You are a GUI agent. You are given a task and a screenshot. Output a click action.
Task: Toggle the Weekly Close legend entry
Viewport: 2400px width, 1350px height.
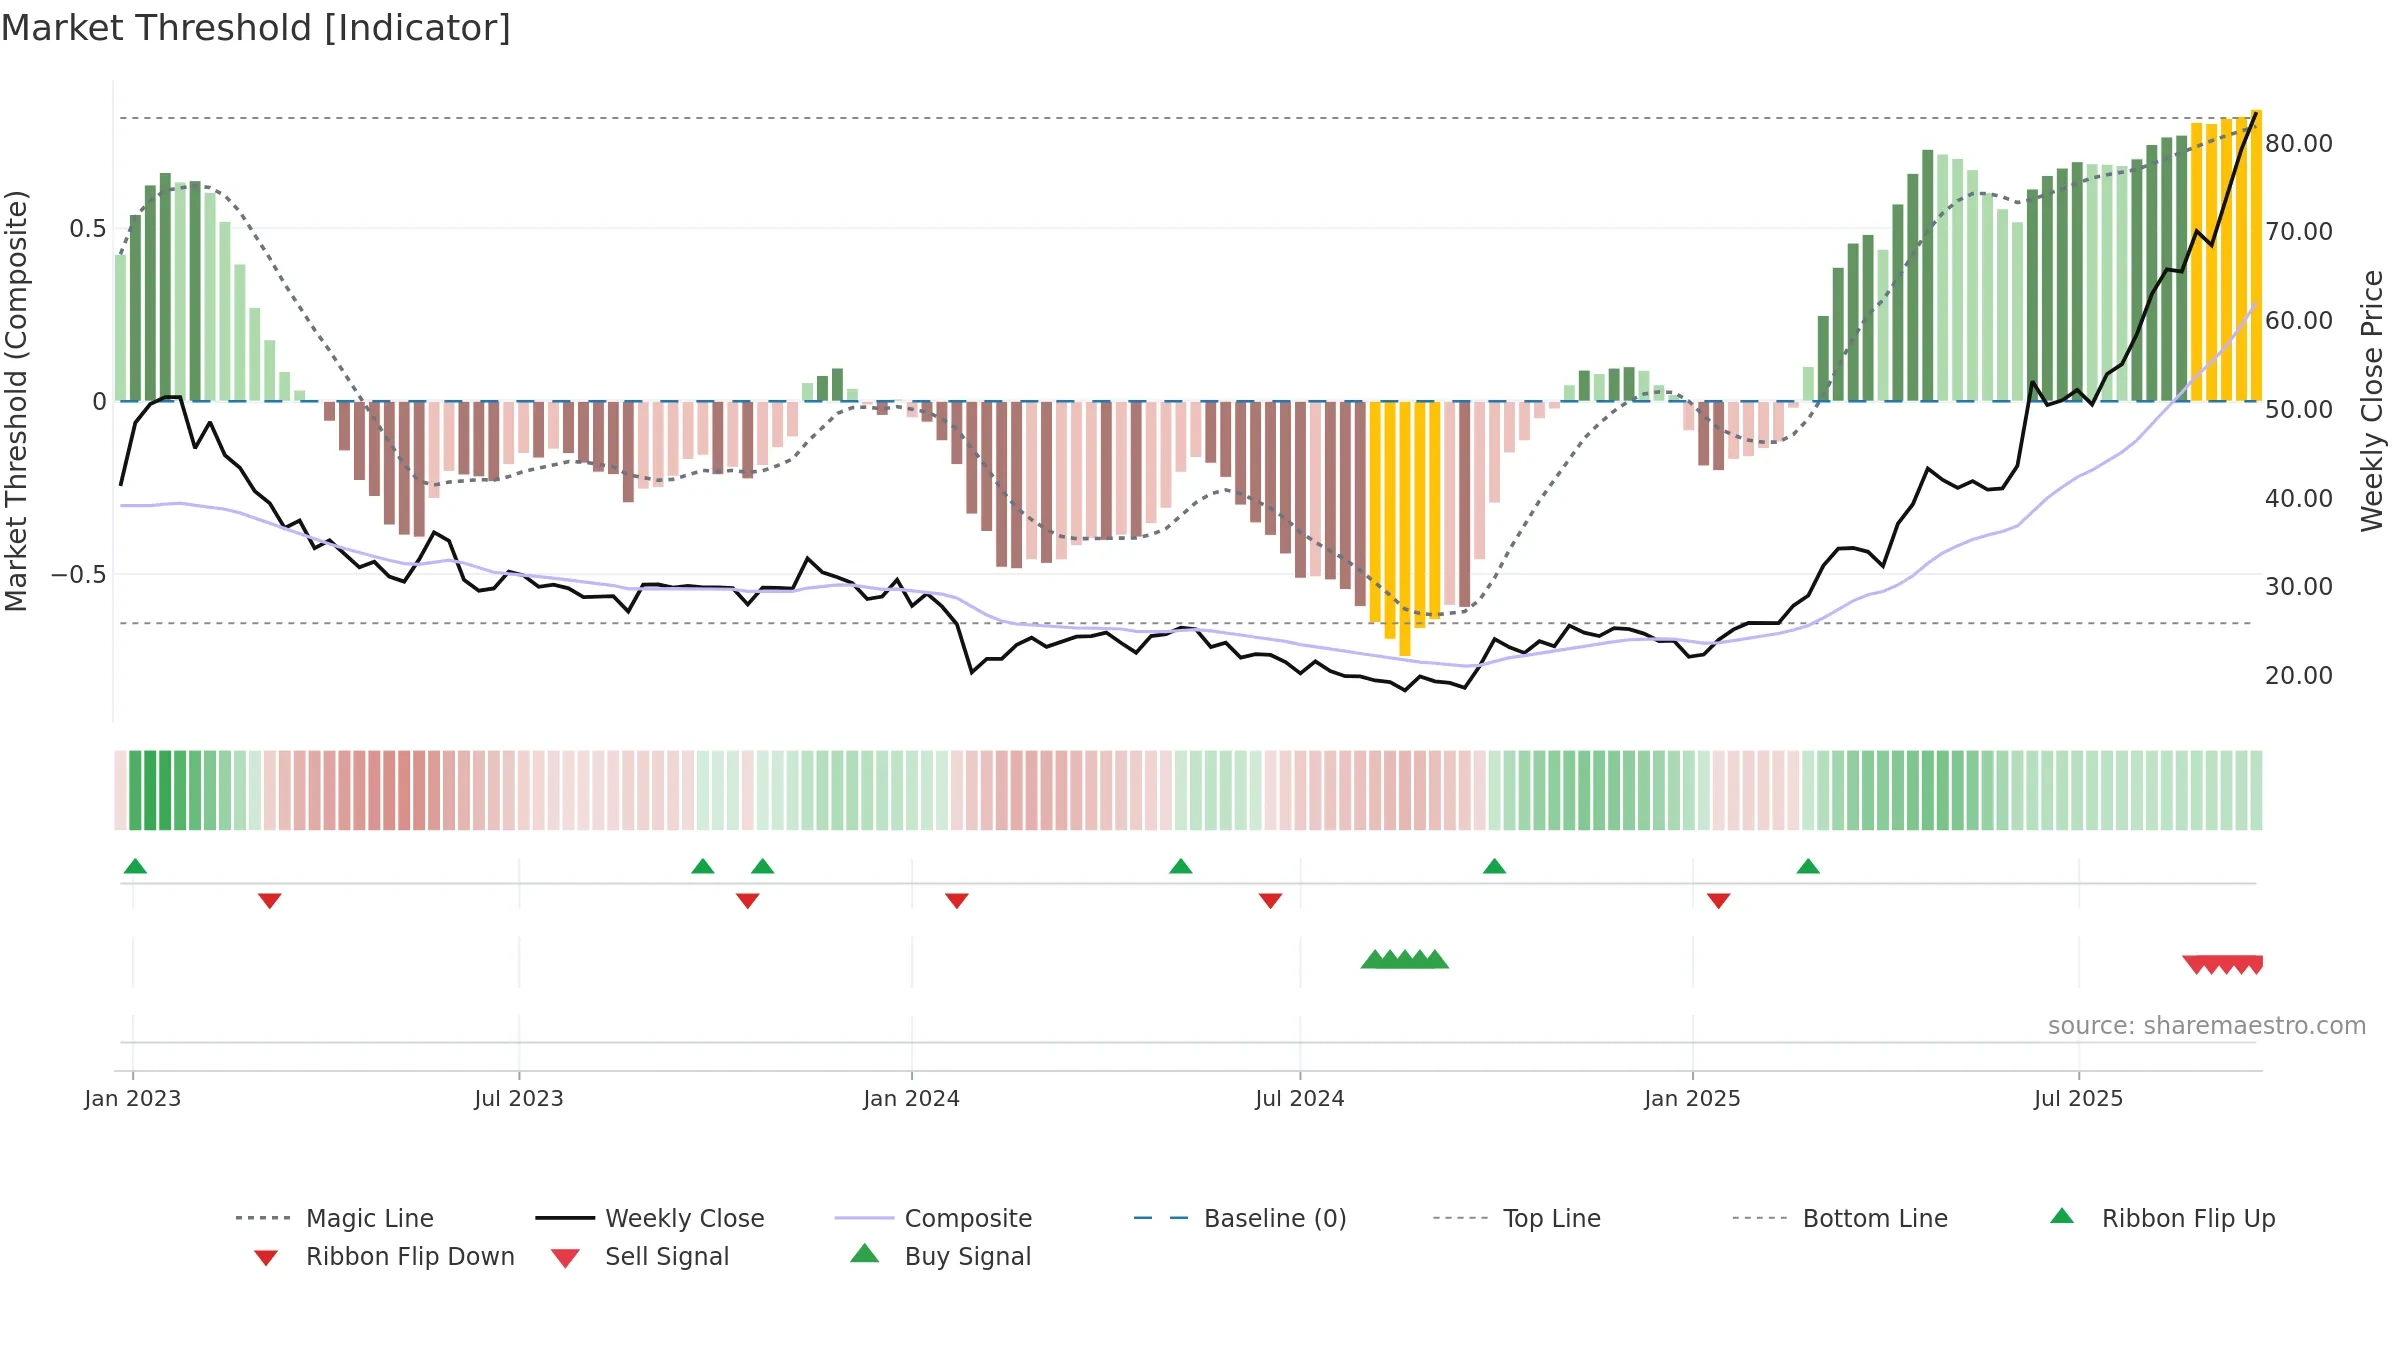[x=650, y=1218]
